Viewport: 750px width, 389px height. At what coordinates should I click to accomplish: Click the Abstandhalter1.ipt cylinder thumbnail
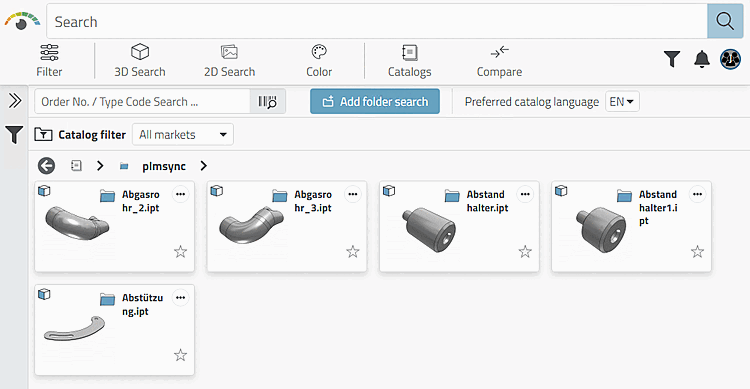[x=601, y=229]
